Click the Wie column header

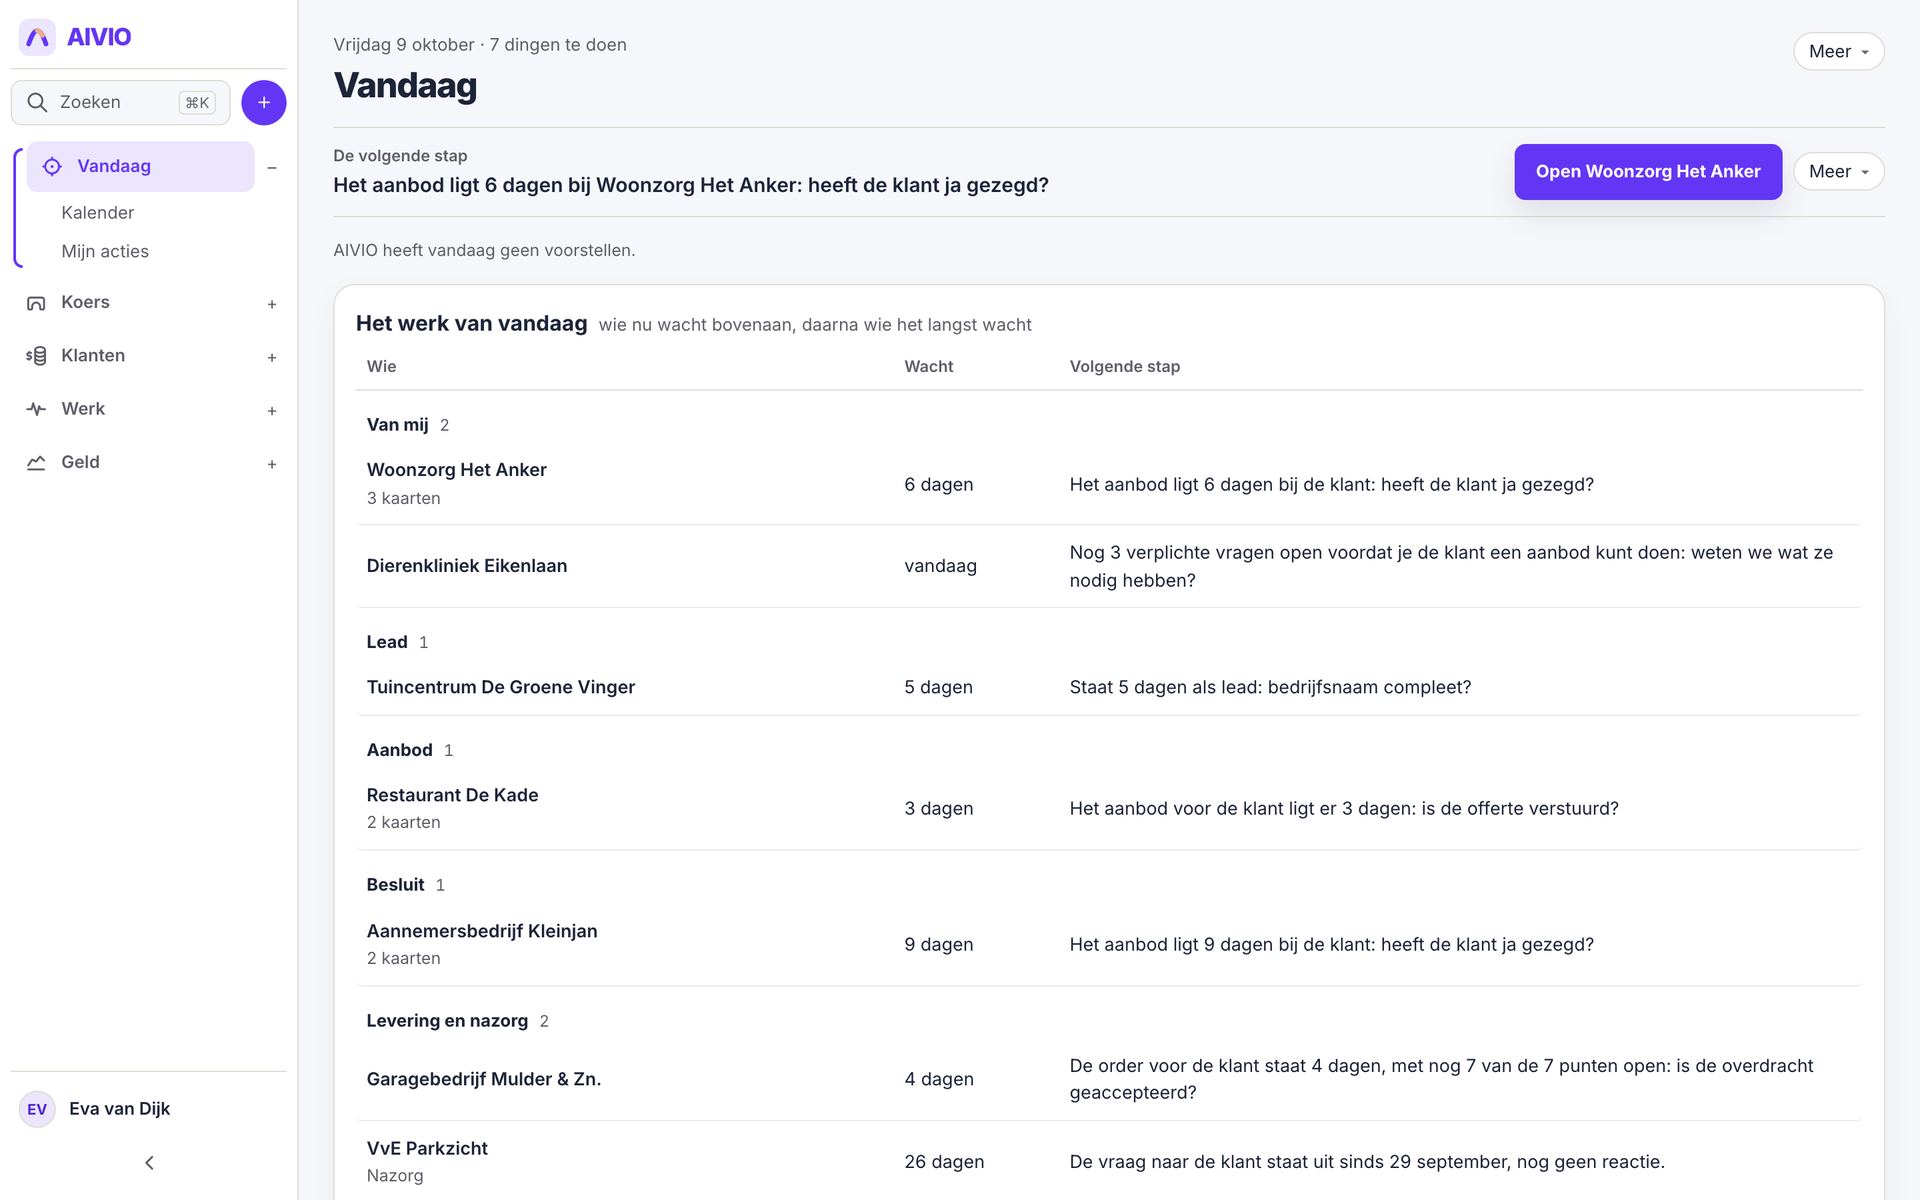381,367
